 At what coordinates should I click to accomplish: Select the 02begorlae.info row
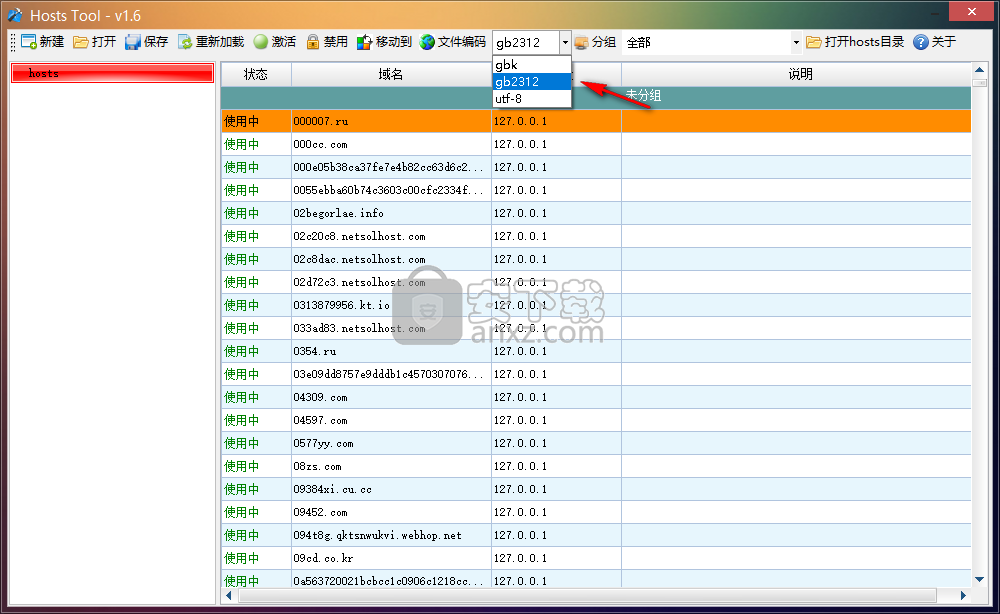click(596, 213)
